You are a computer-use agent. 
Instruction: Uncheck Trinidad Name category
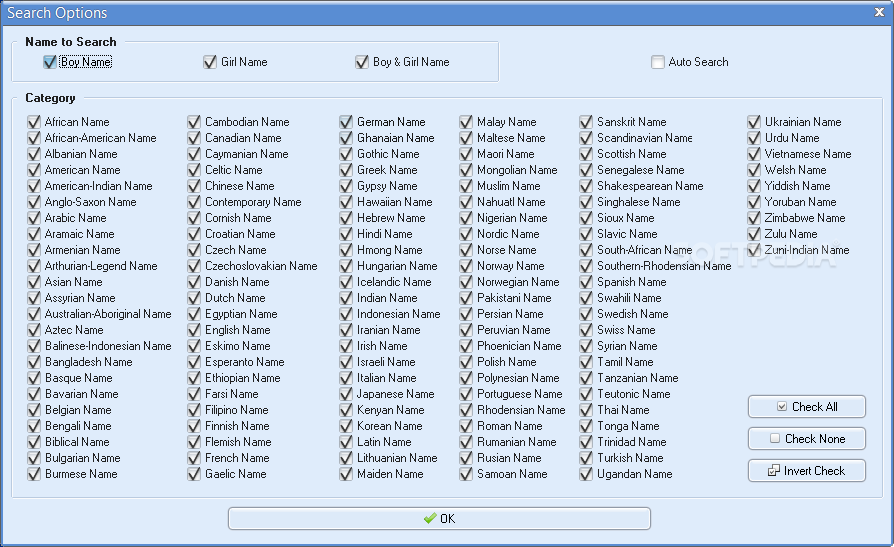click(586, 442)
